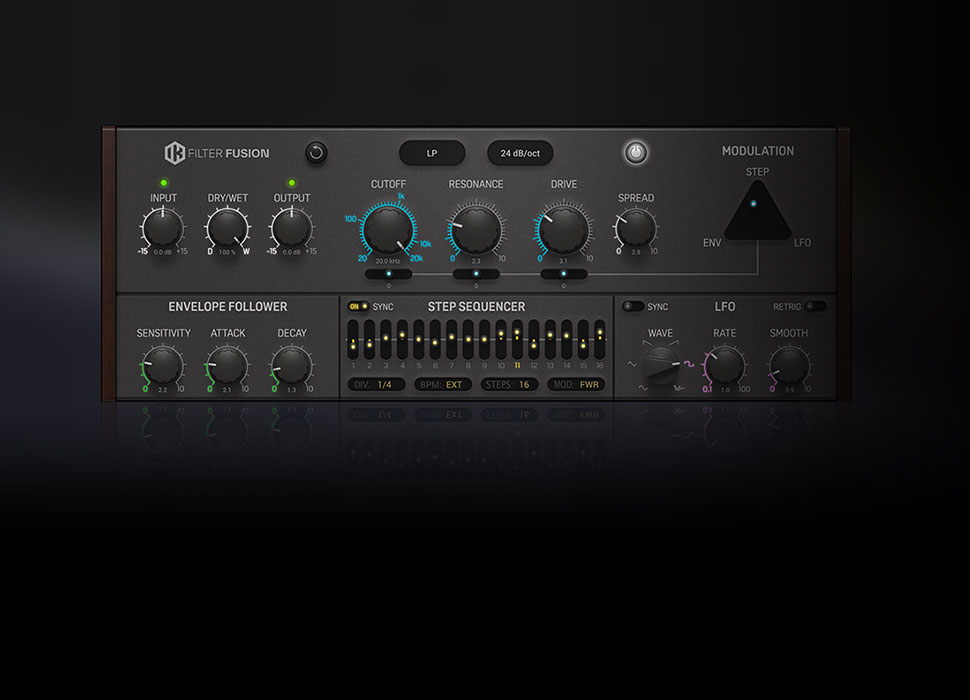Click the STEPS 16 field
The width and height of the screenshot is (970, 700).
pyautogui.click(x=511, y=384)
